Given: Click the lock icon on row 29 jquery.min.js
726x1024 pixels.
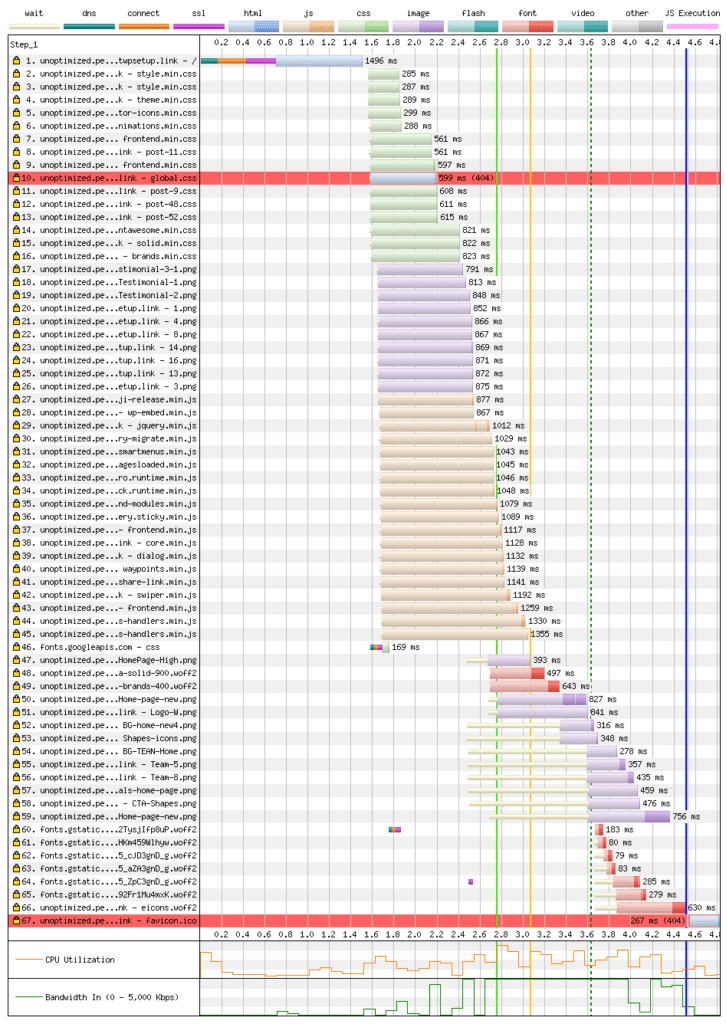Looking at the screenshot, I should click(16, 425).
